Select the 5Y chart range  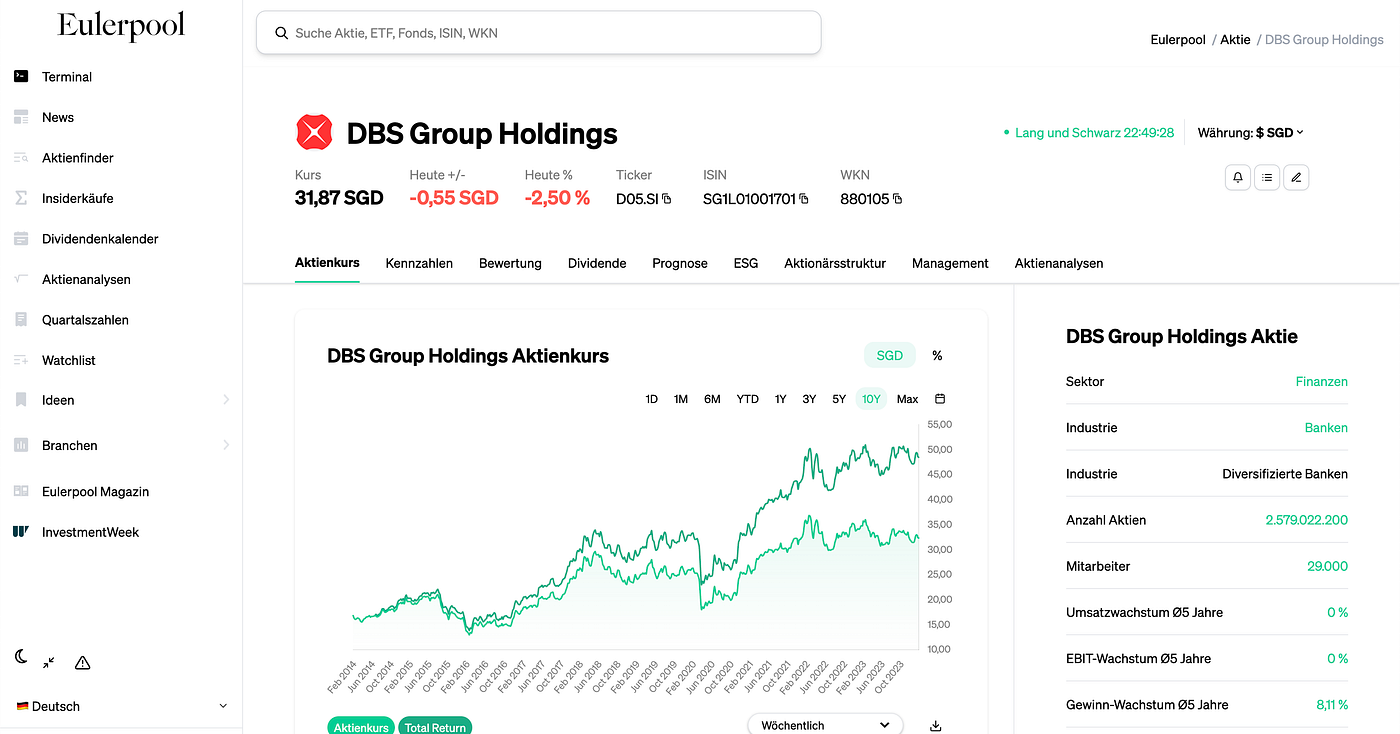point(839,399)
